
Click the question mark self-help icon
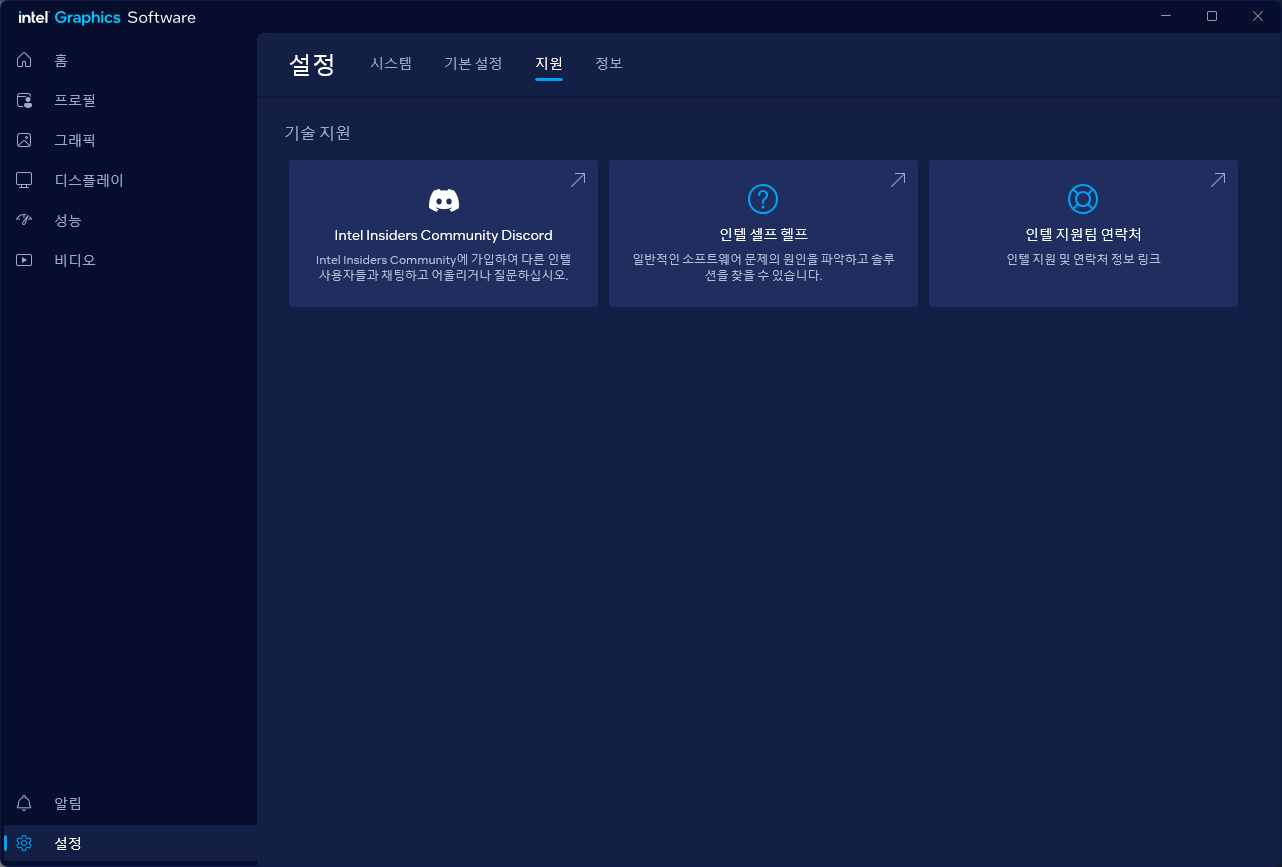[x=763, y=199]
